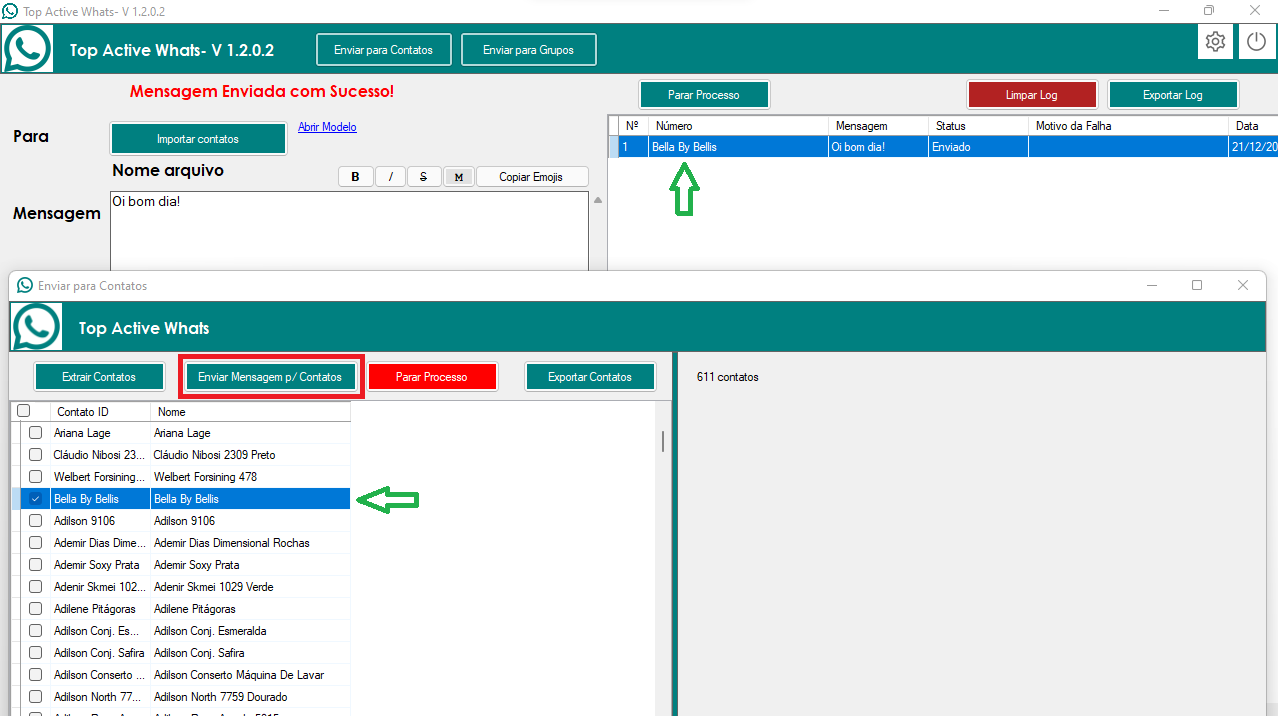Apply bold formatting with the B button
This screenshot has width=1278, height=716.
(355, 177)
